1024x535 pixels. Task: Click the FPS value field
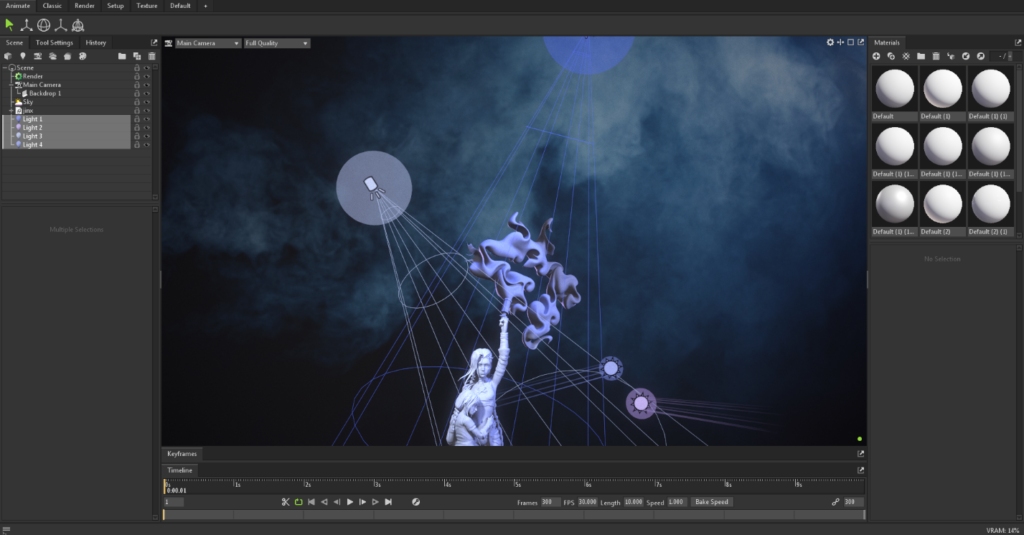tap(588, 502)
